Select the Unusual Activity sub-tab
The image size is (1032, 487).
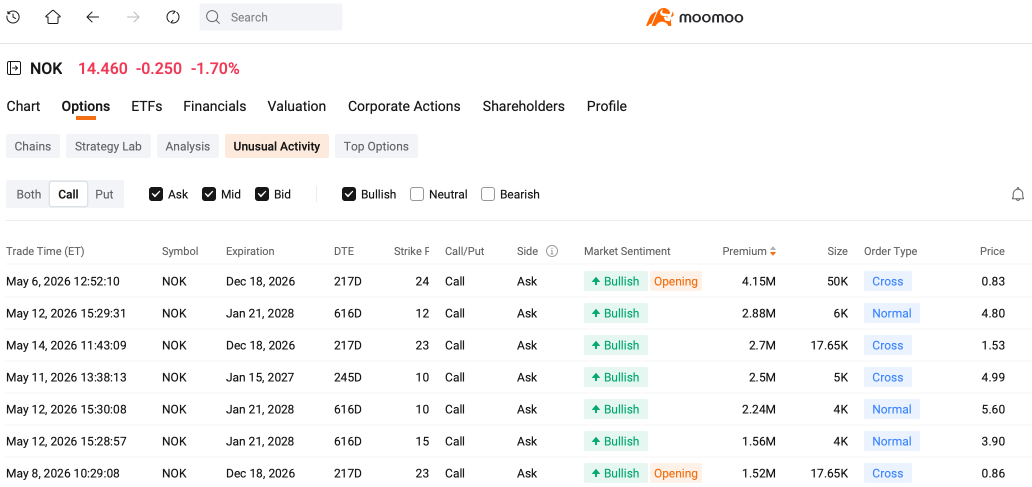tap(276, 146)
